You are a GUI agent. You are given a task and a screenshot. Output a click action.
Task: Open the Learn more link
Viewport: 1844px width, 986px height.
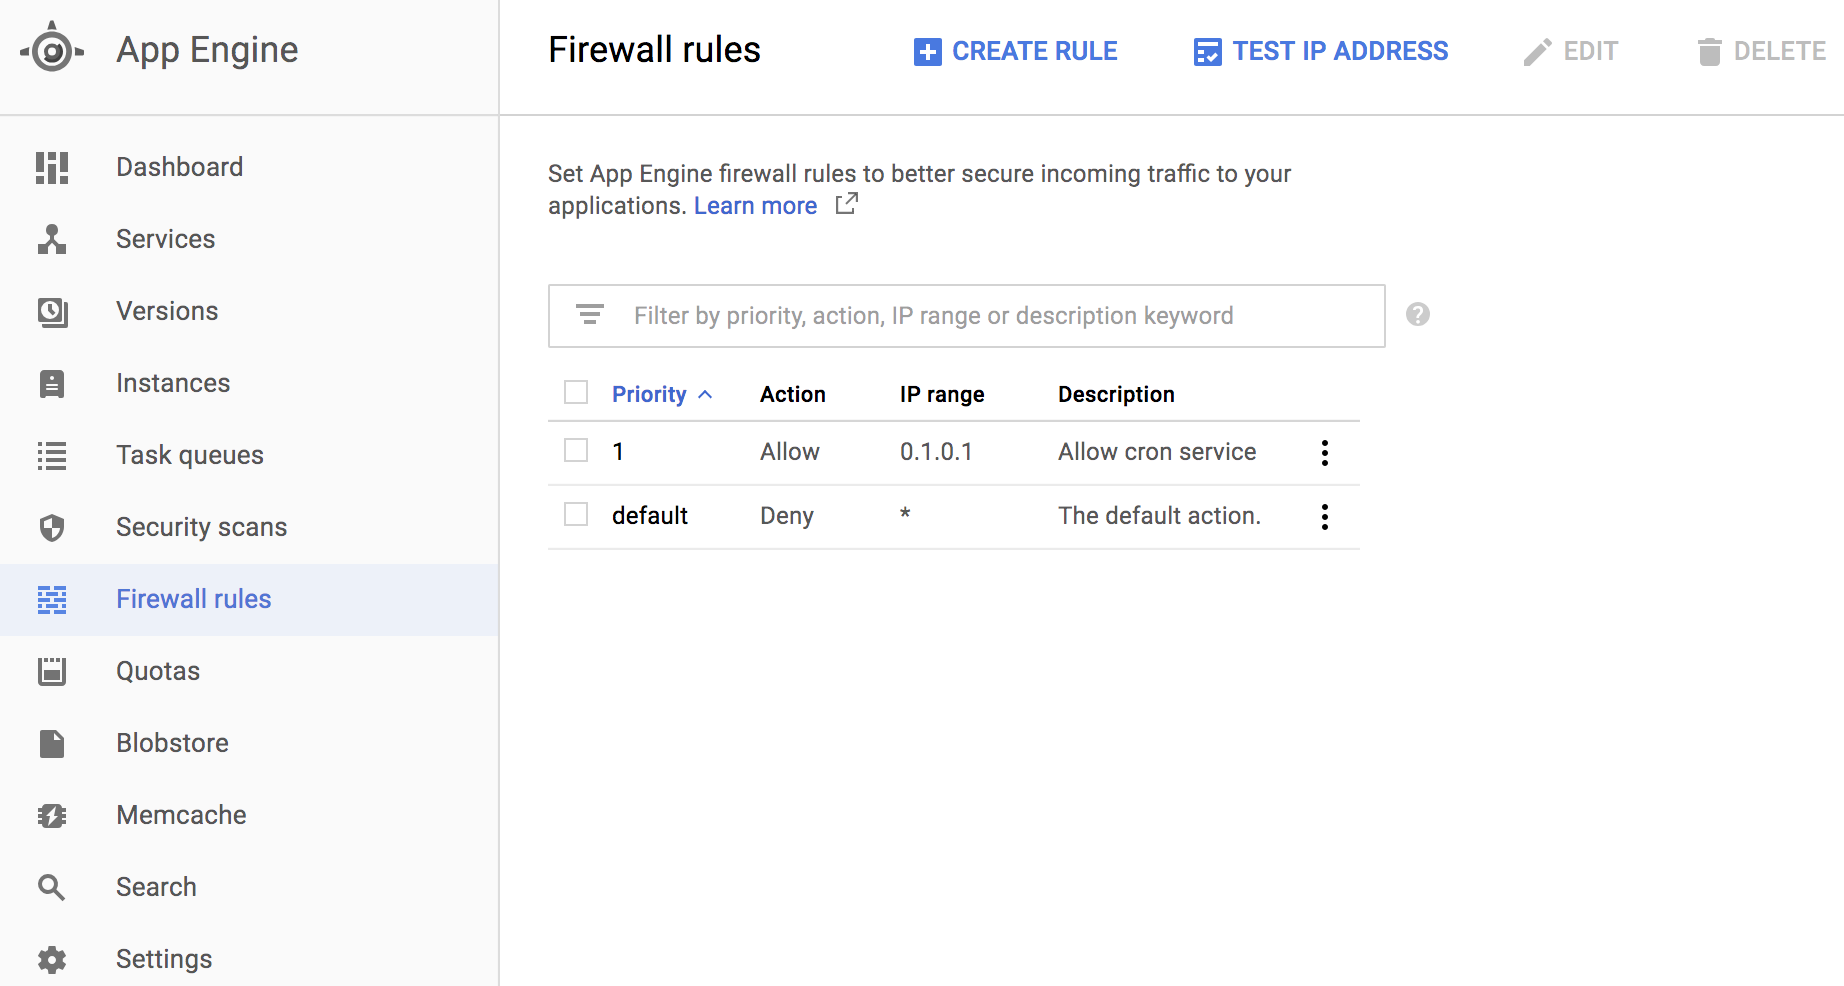click(x=755, y=206)
